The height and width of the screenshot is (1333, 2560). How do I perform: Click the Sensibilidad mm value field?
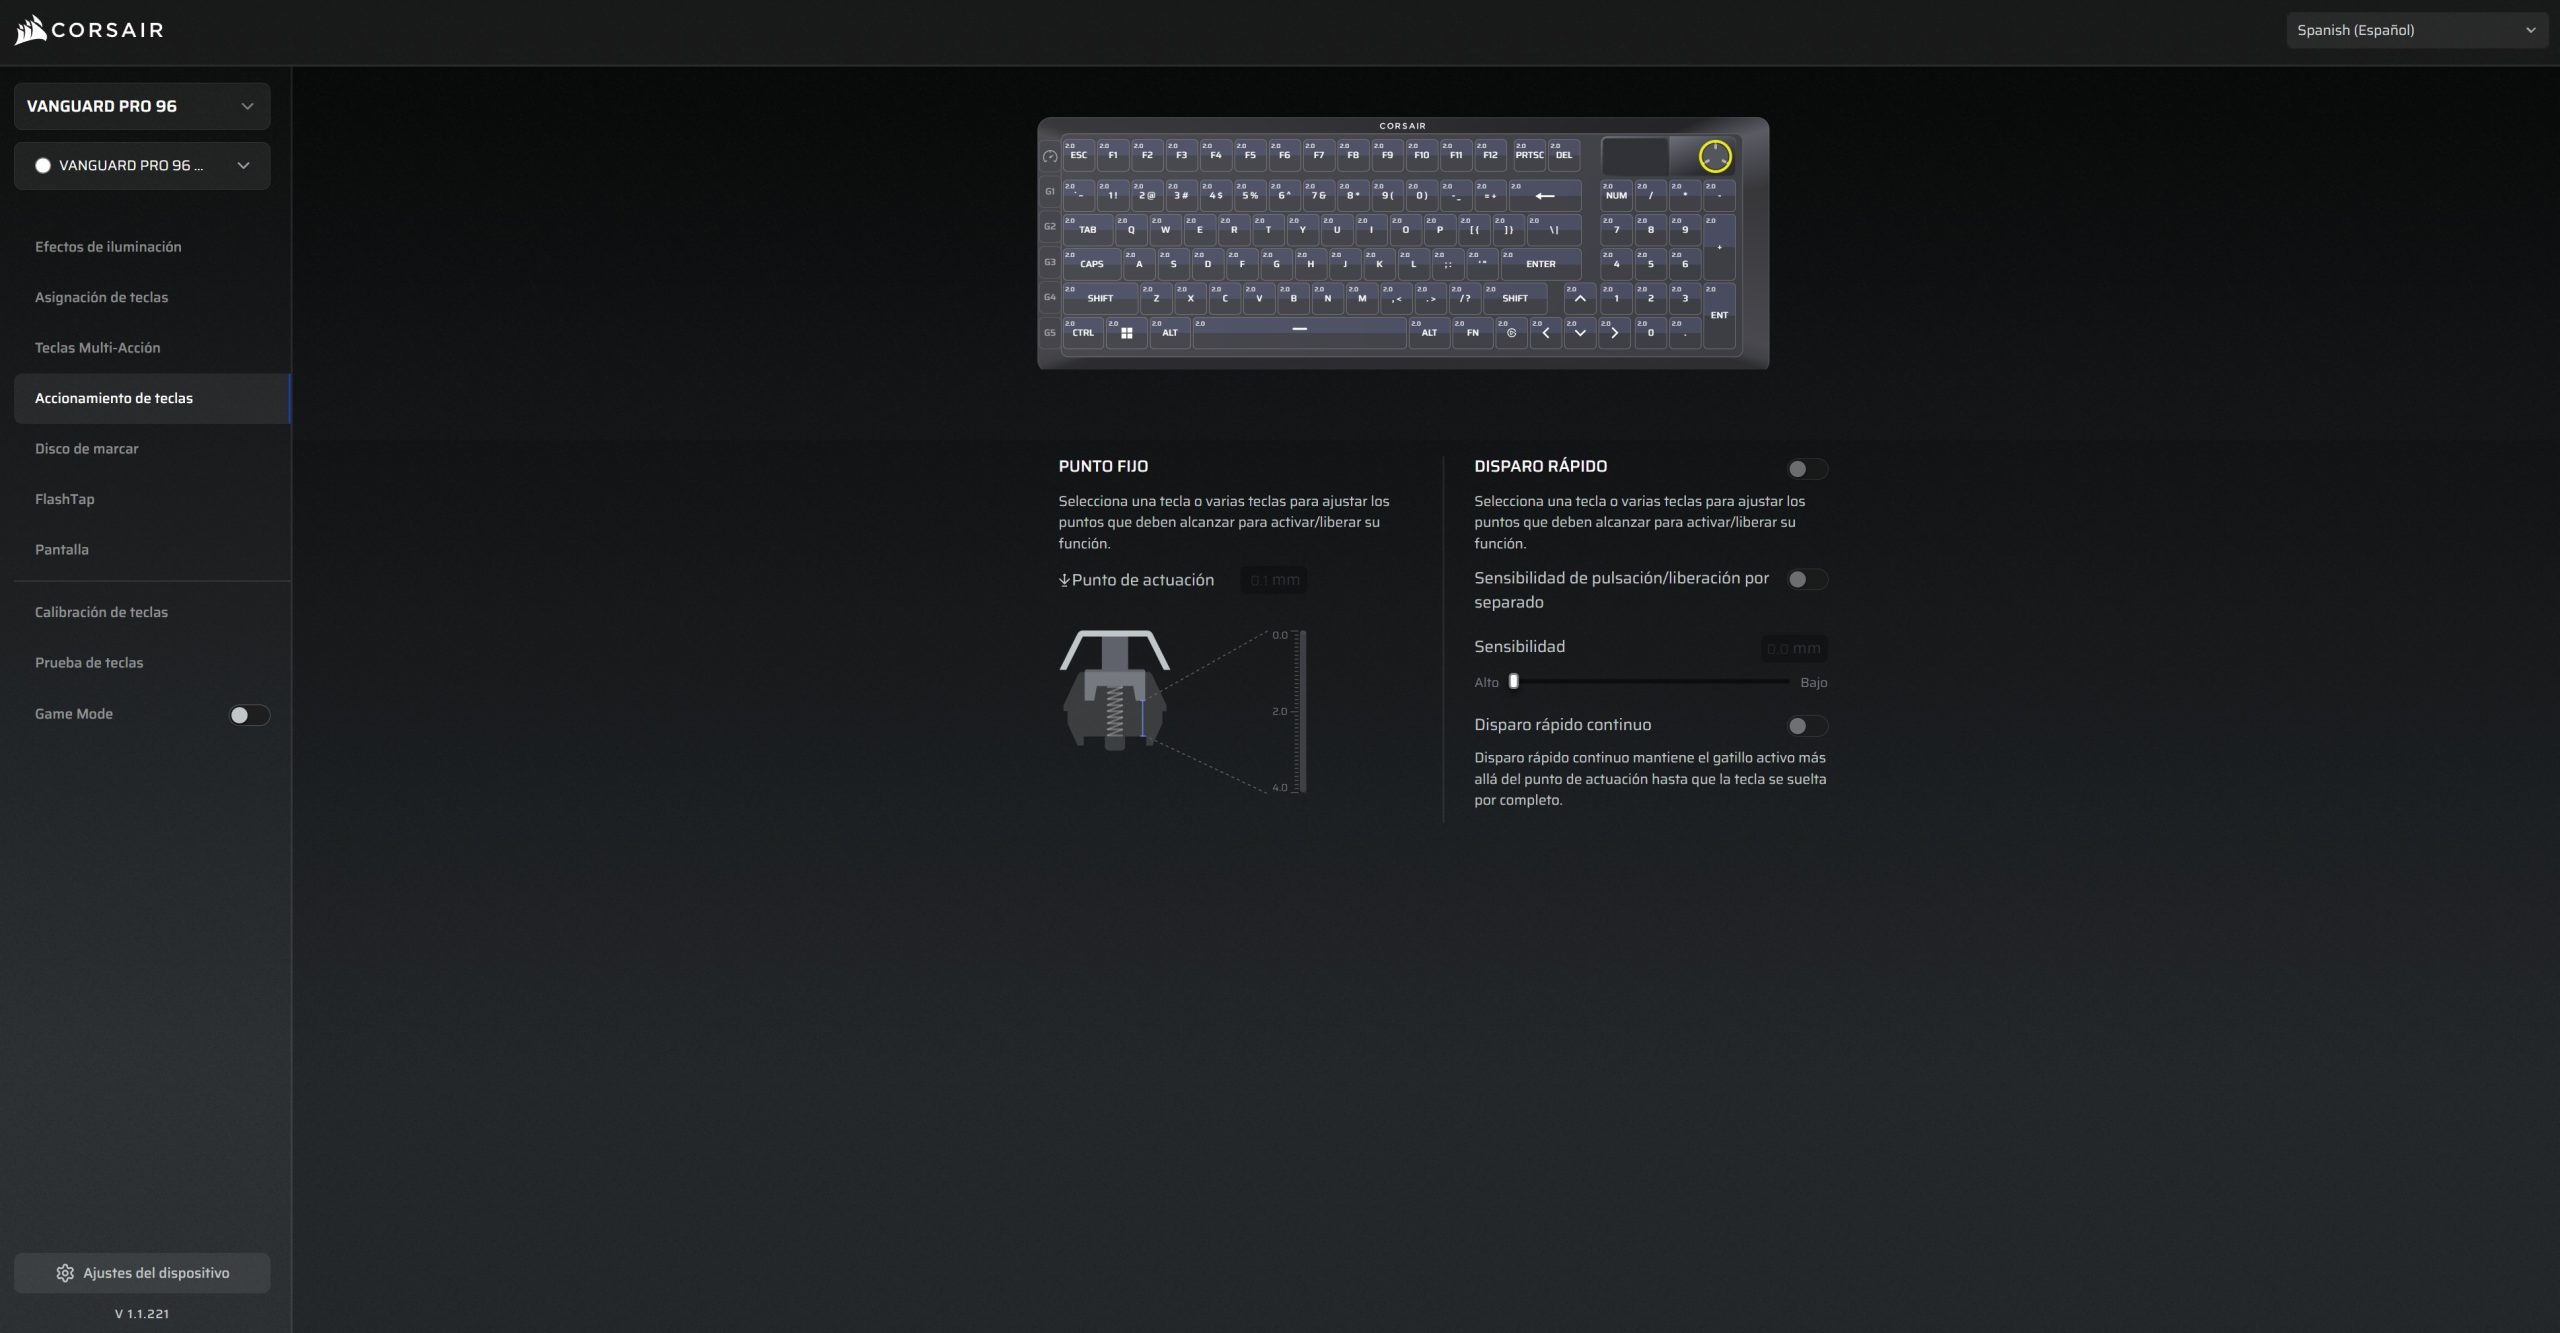coord(1794,648)
